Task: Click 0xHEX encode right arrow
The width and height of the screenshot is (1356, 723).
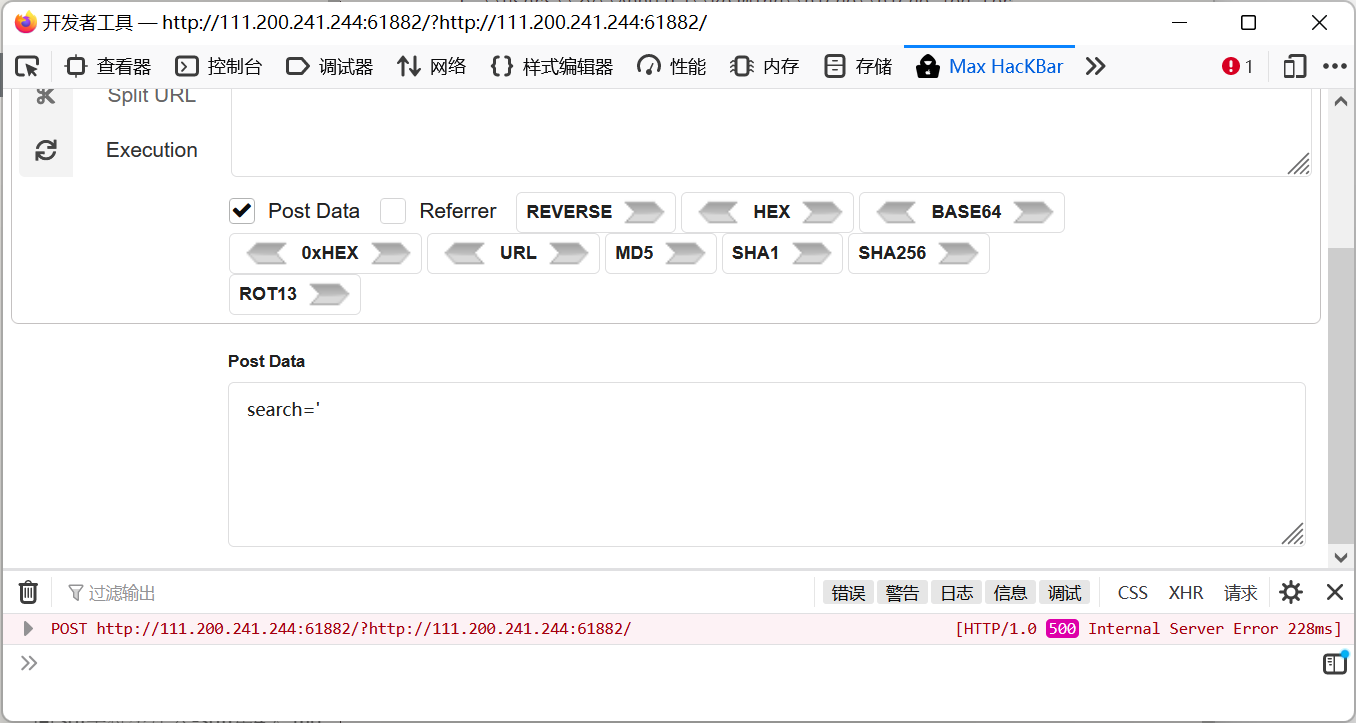Action: coord(390,253)
